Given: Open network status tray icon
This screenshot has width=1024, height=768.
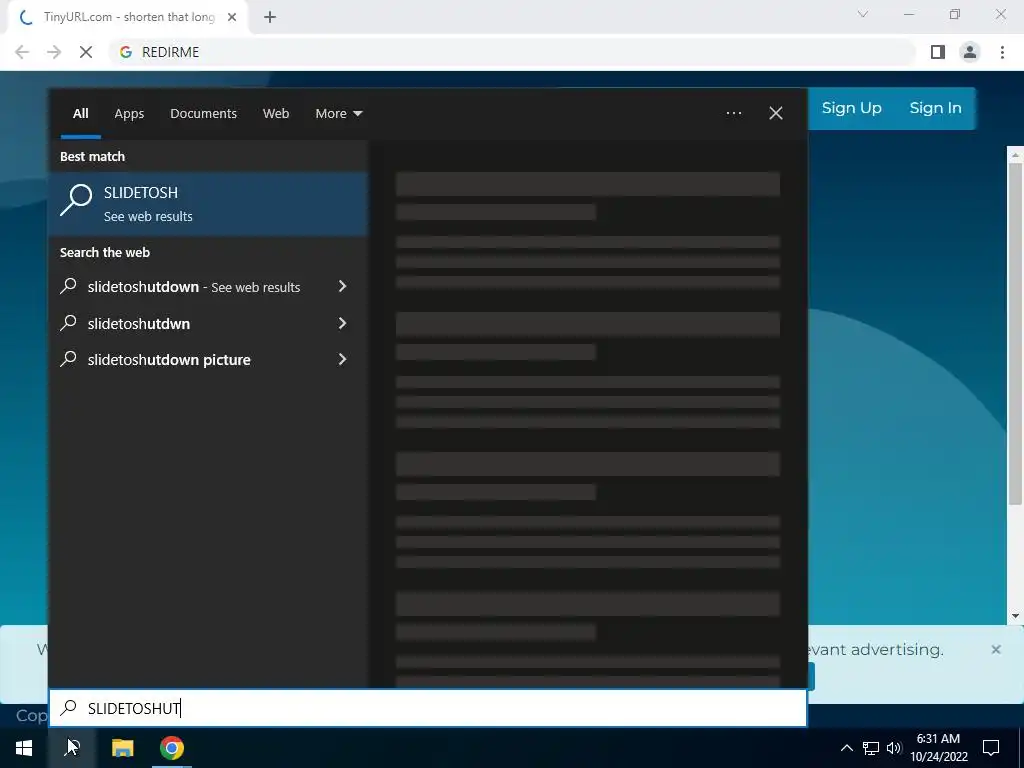Looking at the screenshot, I should coord(871,748).
